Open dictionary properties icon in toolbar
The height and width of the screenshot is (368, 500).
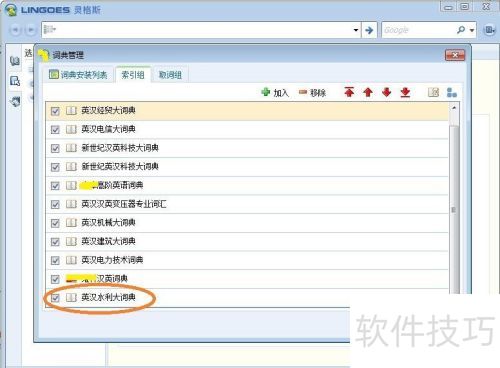pos(433,92)
